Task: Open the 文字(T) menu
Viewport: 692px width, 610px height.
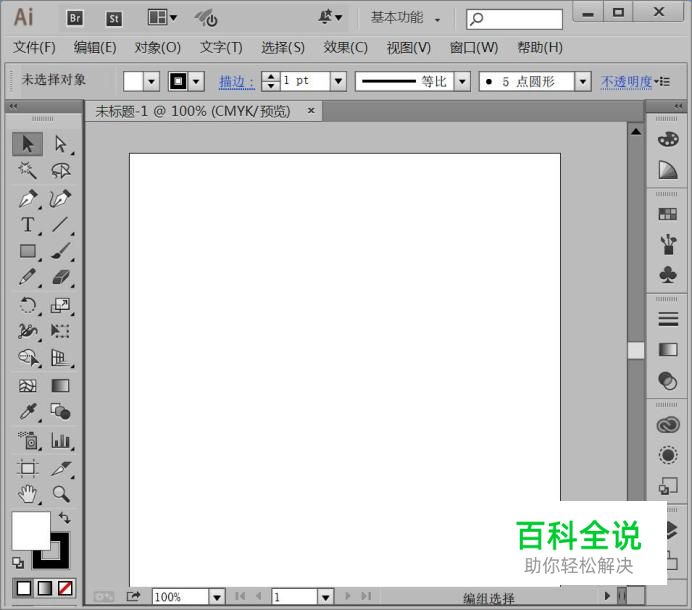Action: tap(221, 47)
